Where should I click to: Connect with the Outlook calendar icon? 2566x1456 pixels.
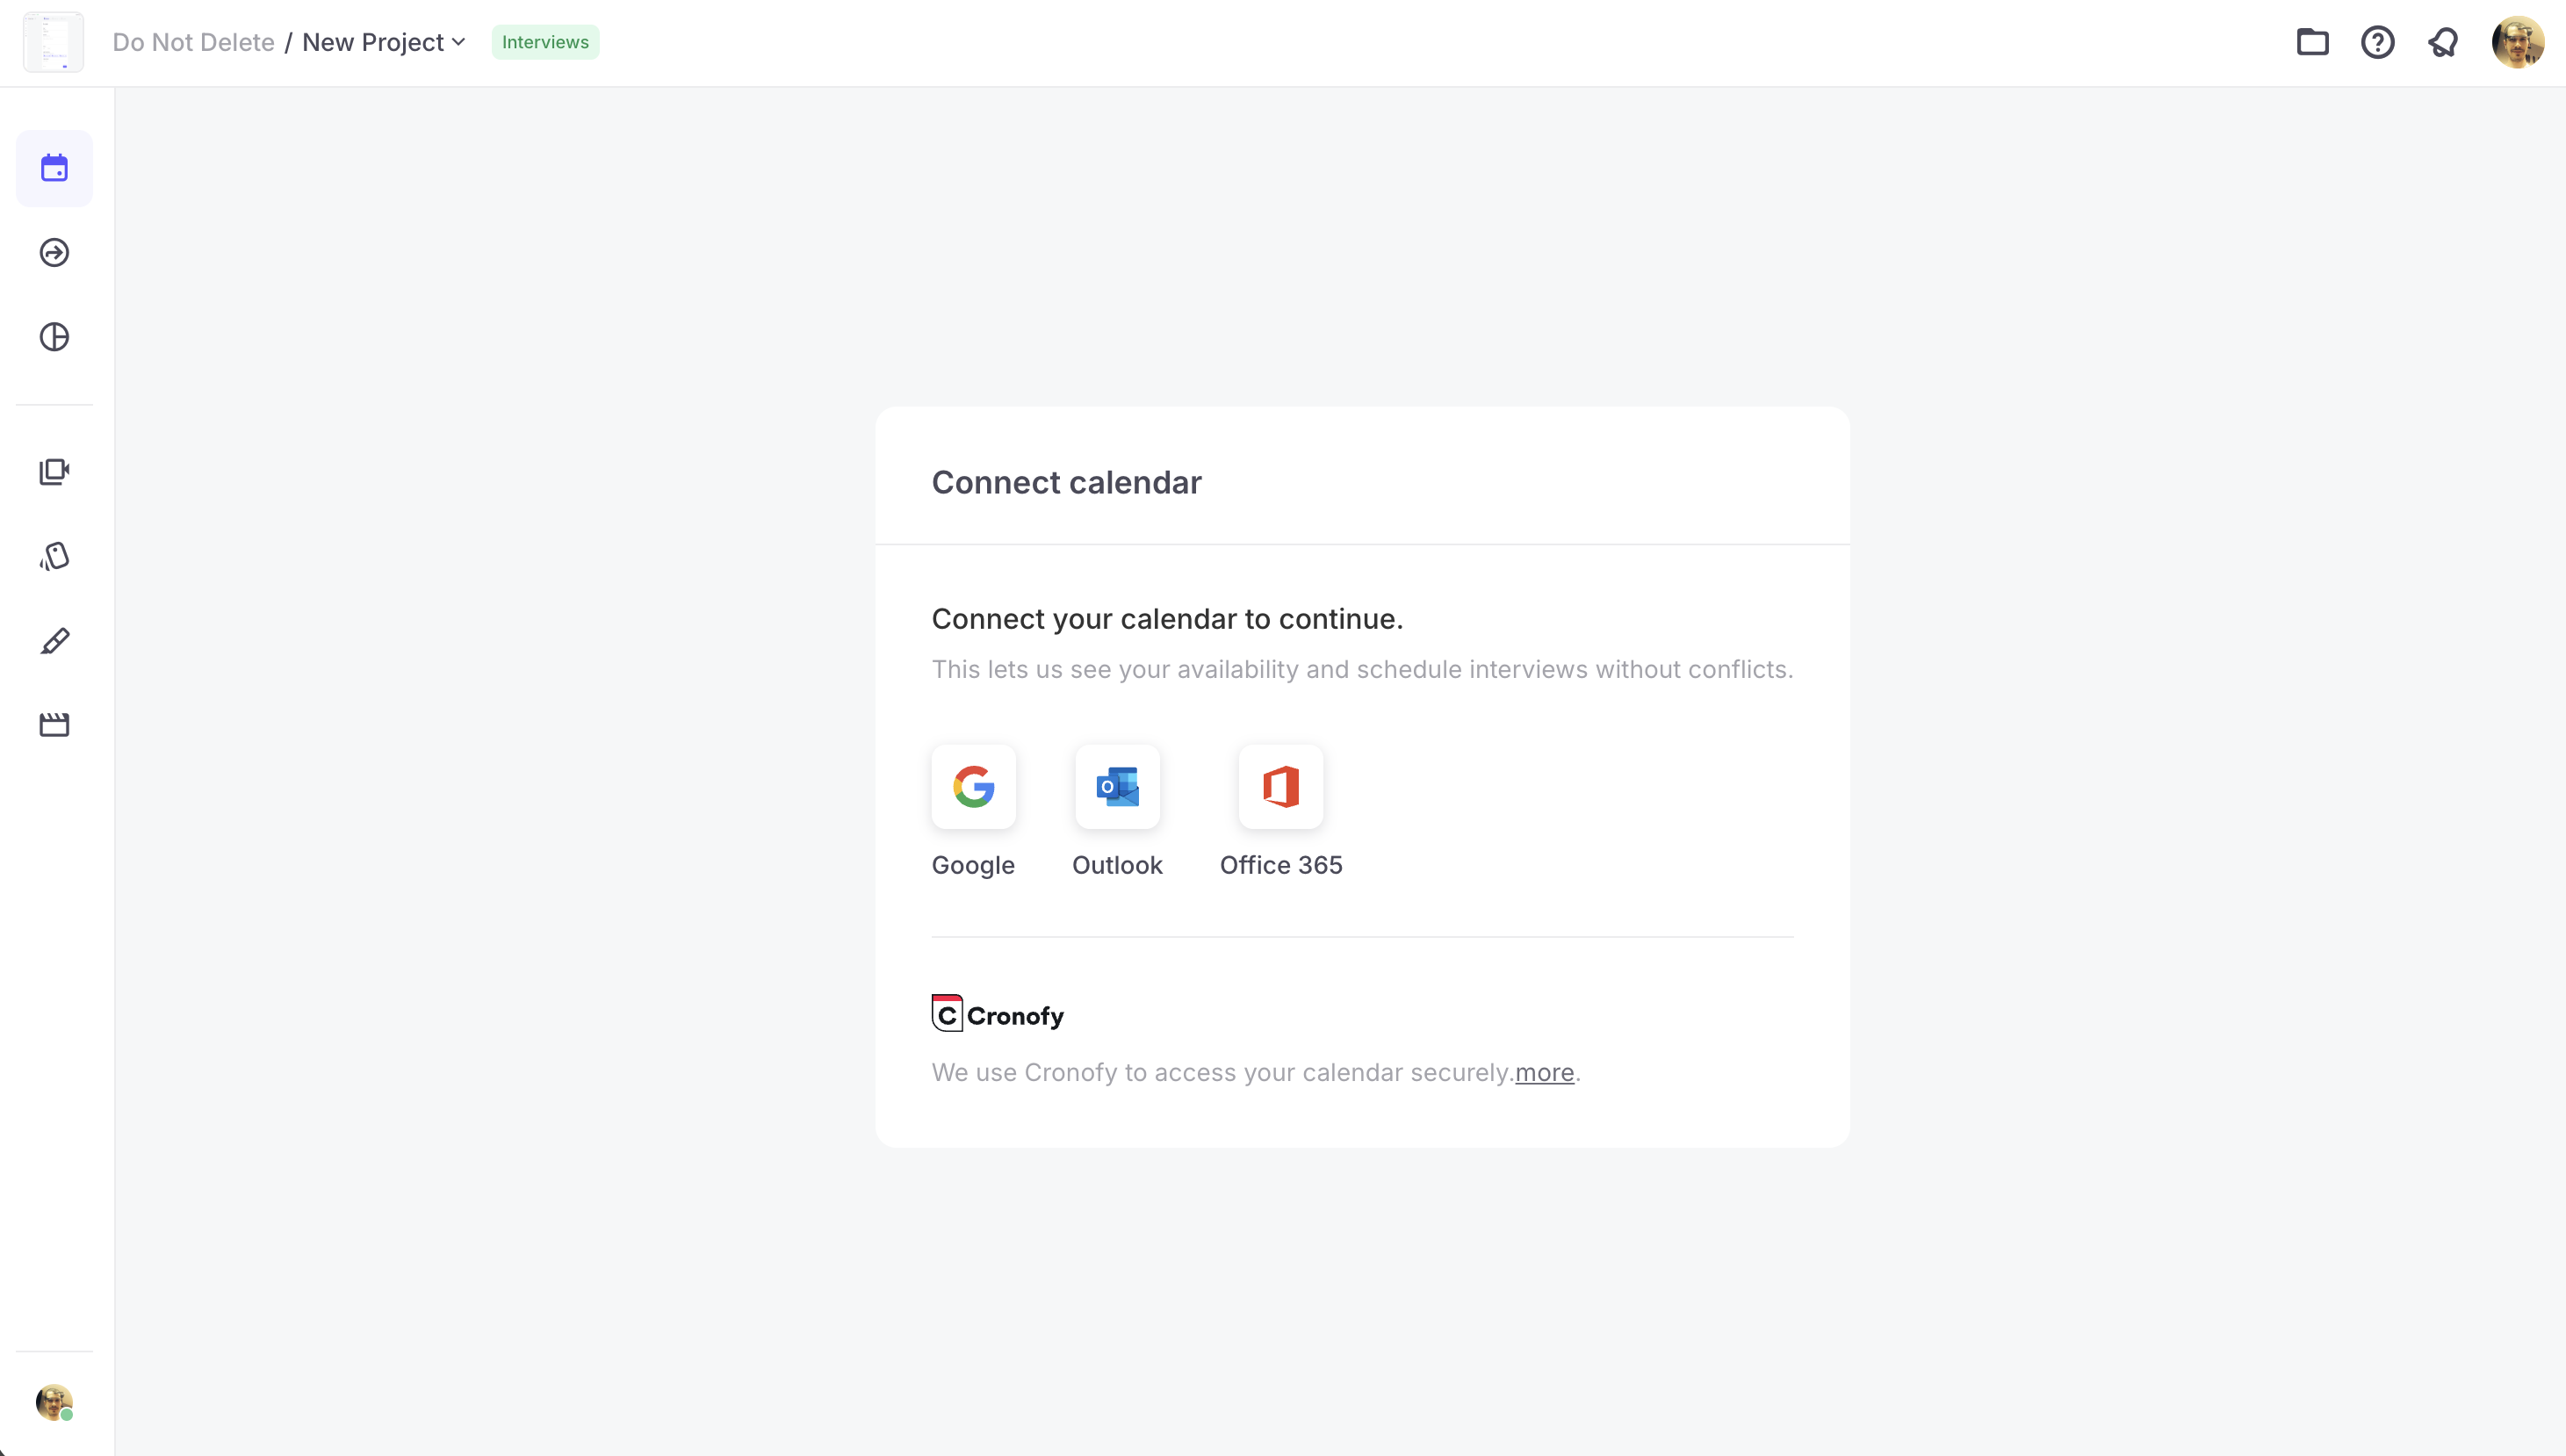pyautogui.click(x=1117, y=787)
